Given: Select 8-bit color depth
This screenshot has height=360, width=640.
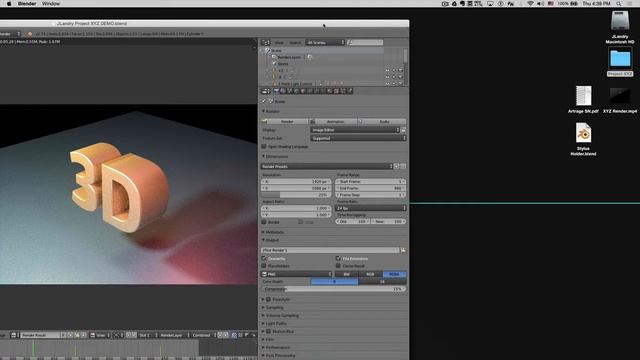Looking at the screenshot, I should (x=334, y=282).
